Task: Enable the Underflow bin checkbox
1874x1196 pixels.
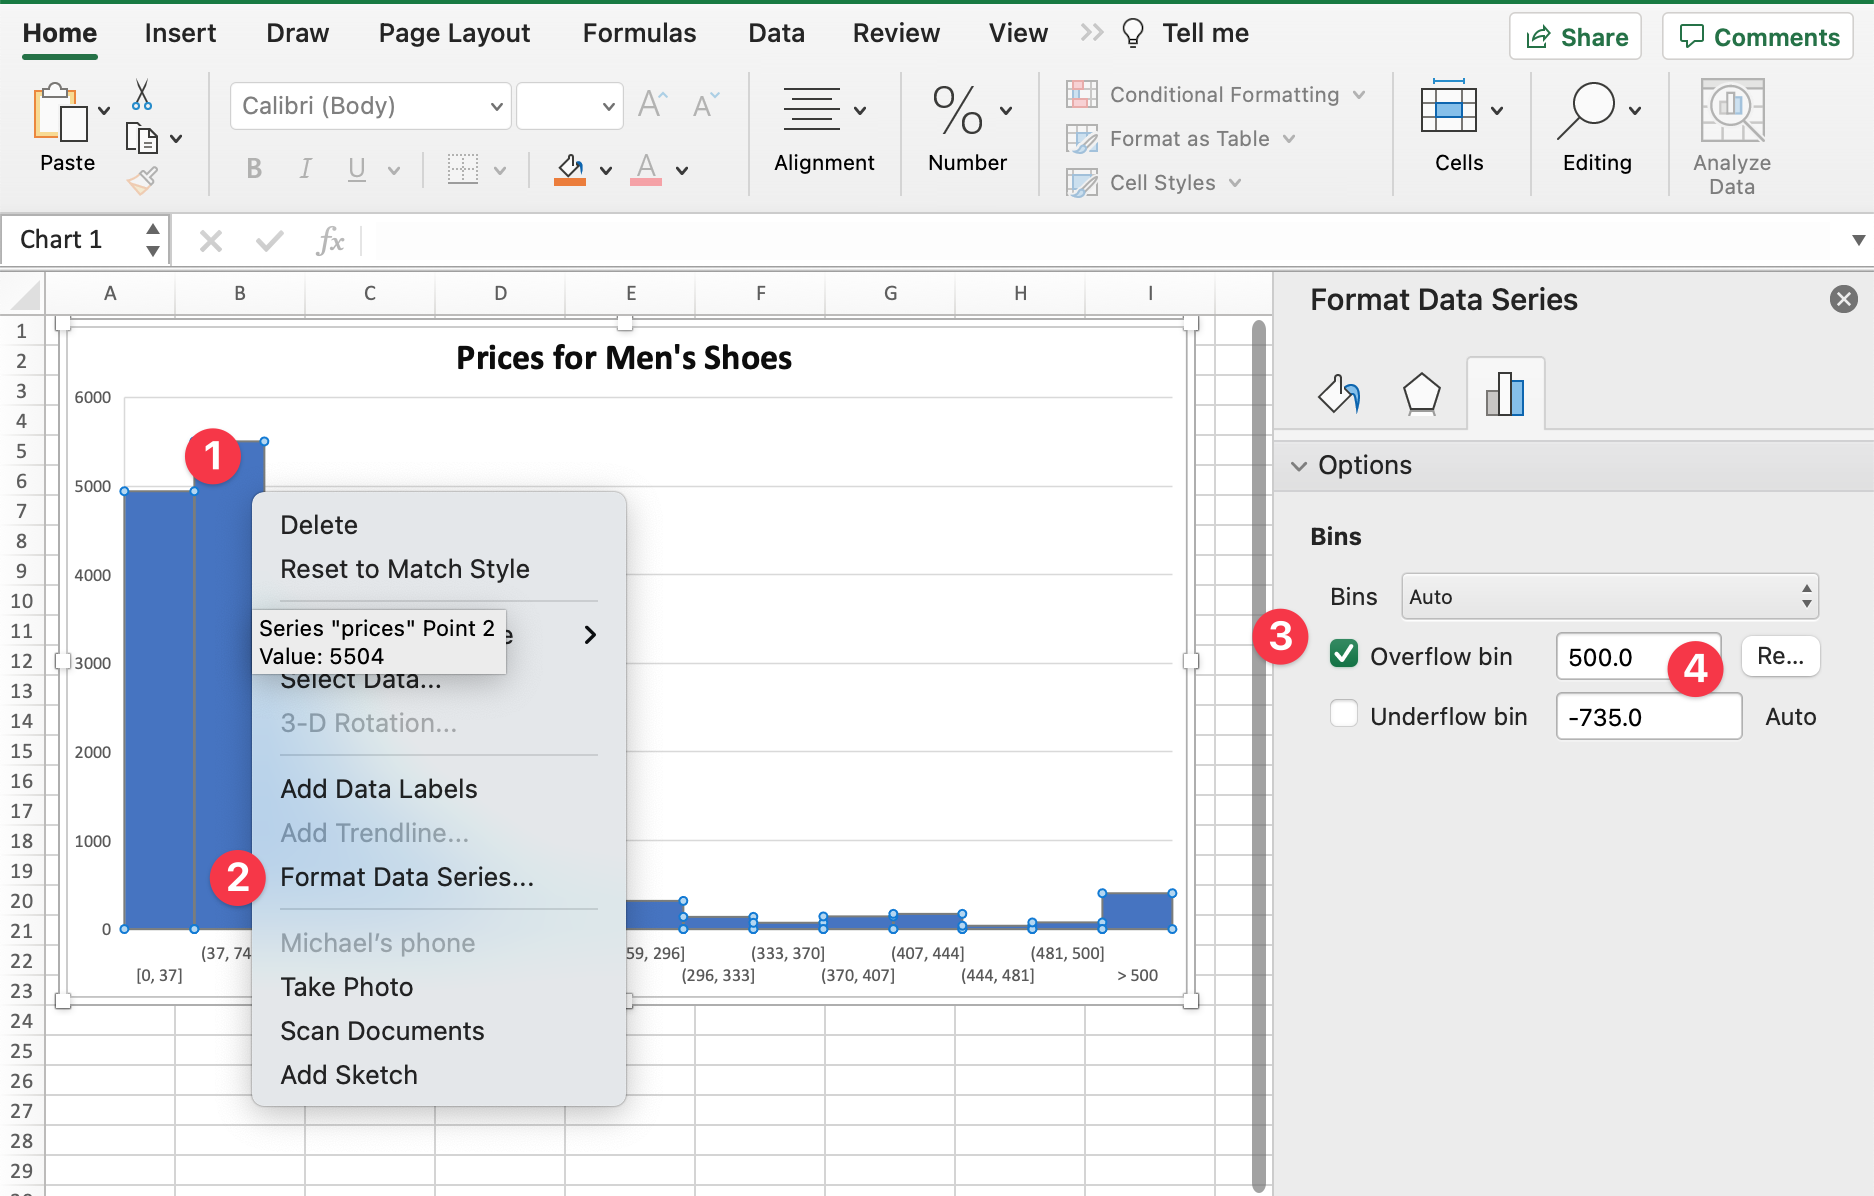Action: pyautogui.click(x=1344, y=715)
